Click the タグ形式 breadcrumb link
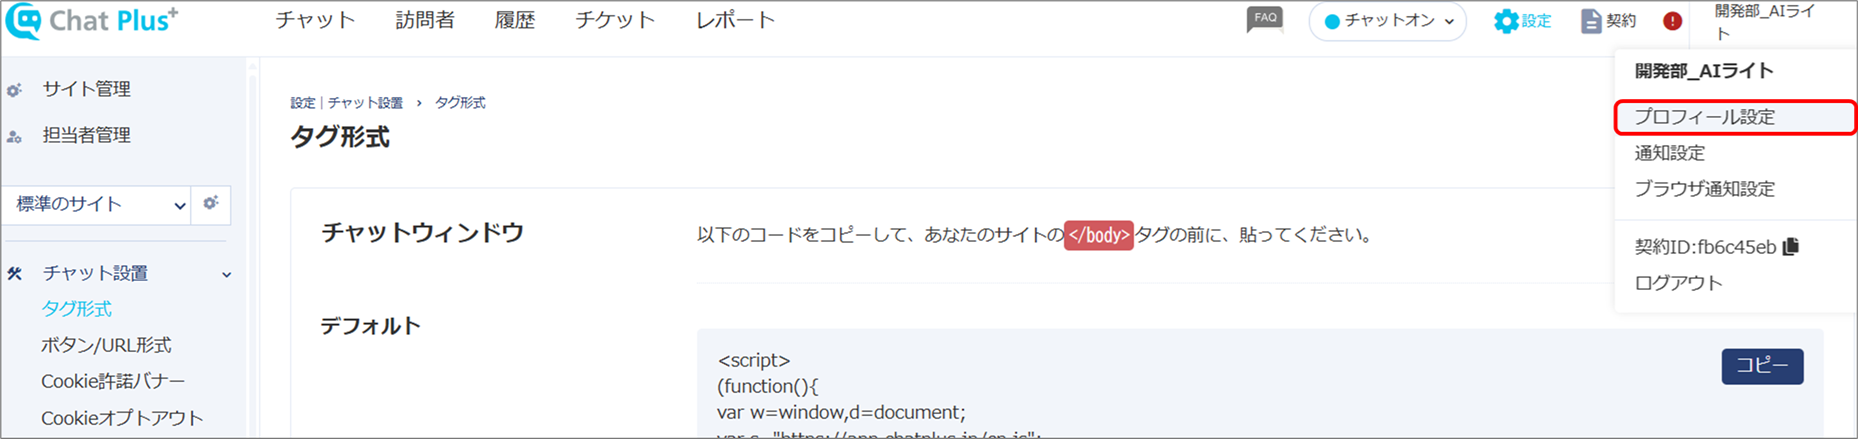This screenshot has width=1858, height=439. pos(460,103)
